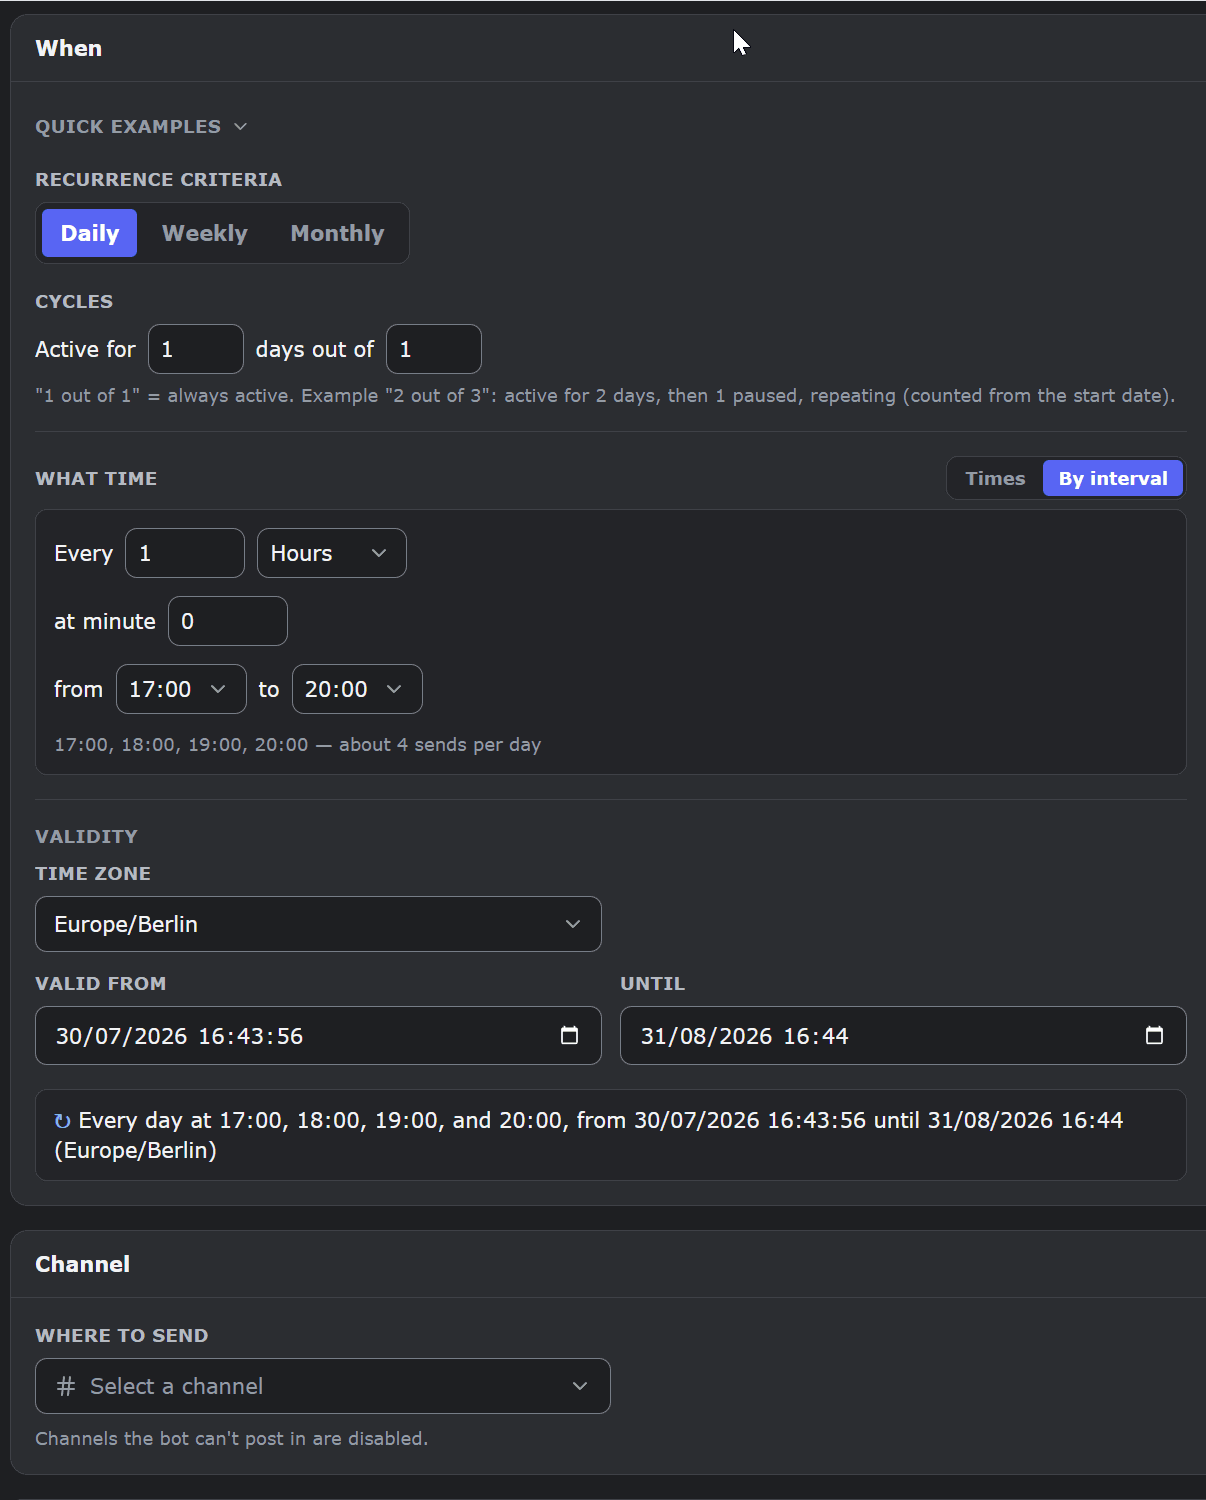Switch to Times mode

[995, 478]
